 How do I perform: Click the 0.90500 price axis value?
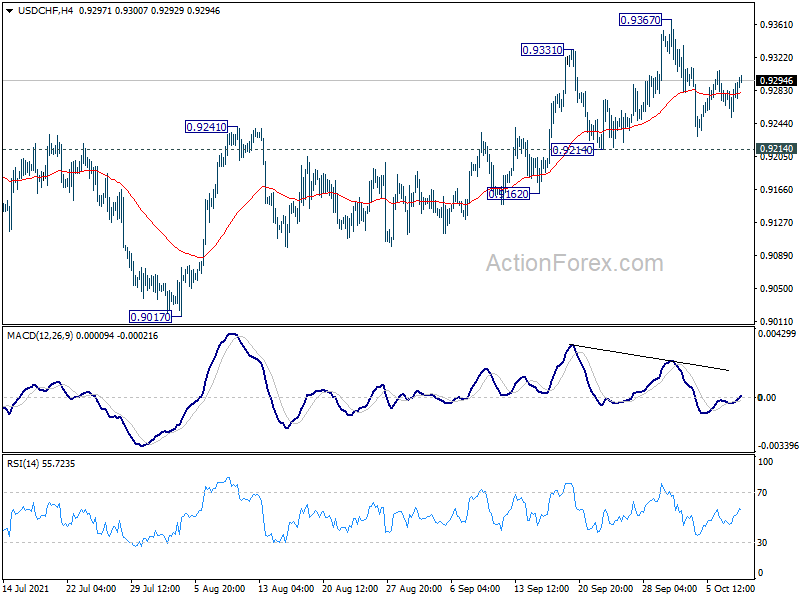pos(777,289)
